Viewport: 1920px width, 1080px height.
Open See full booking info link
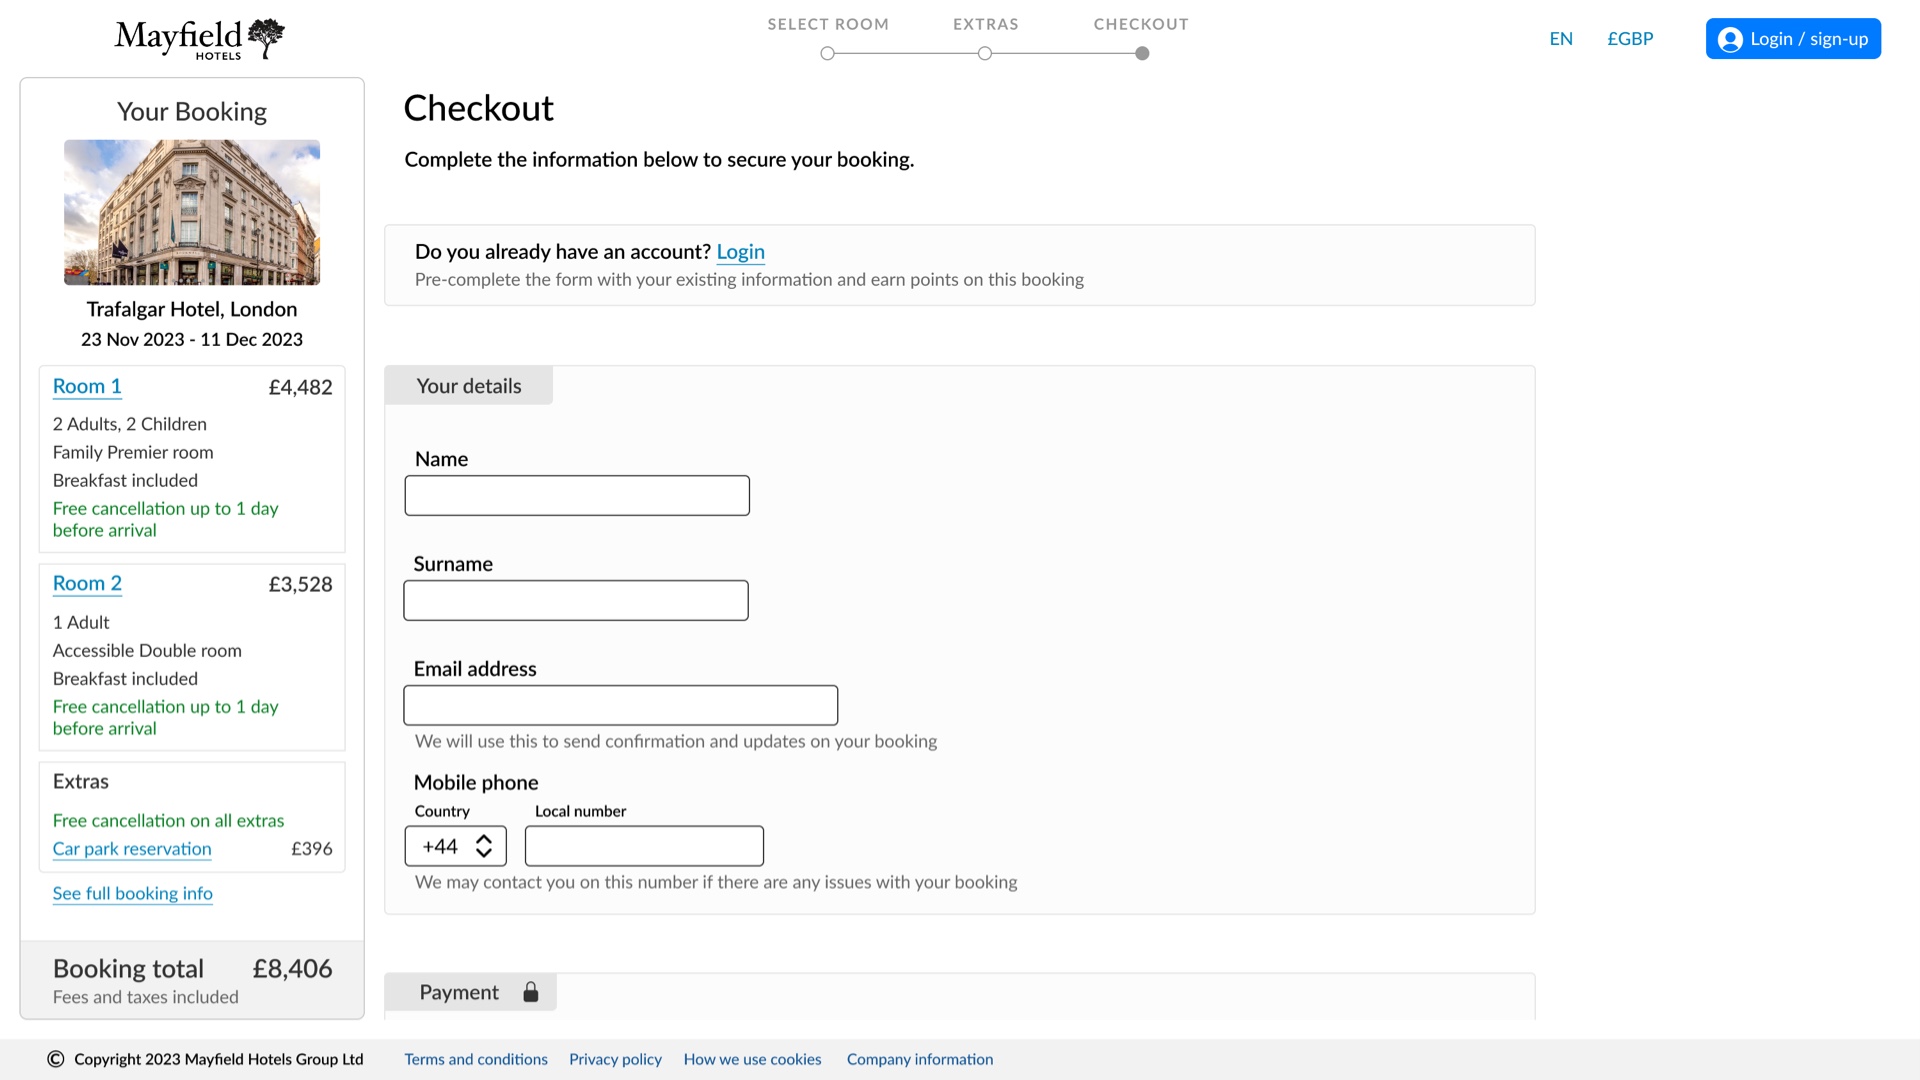coord(133,893)
